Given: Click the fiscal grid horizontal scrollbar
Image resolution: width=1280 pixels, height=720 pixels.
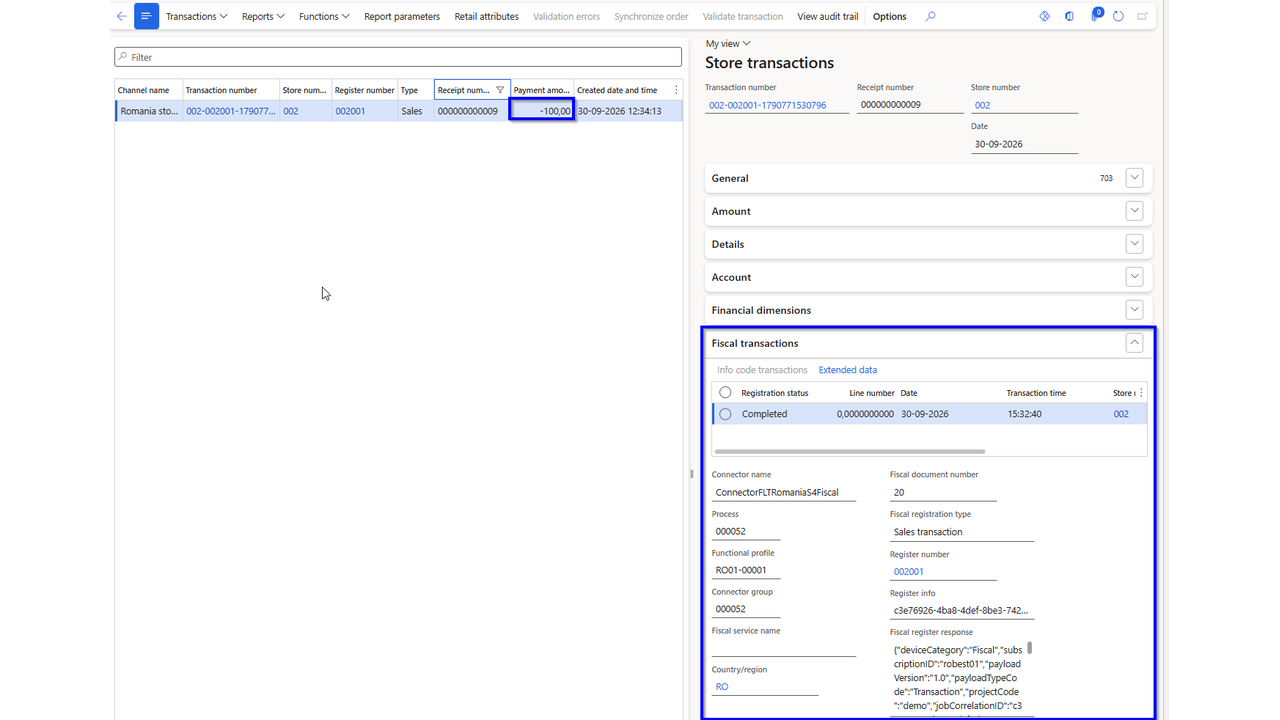Looking at the screenshot, I should tap(850, 451).
